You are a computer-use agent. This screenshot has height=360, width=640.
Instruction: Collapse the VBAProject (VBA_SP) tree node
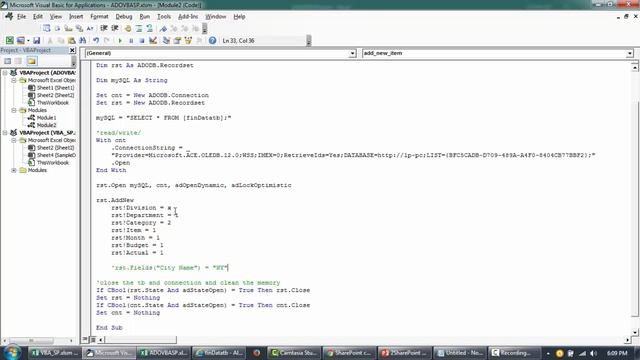[x=5, y=133]
